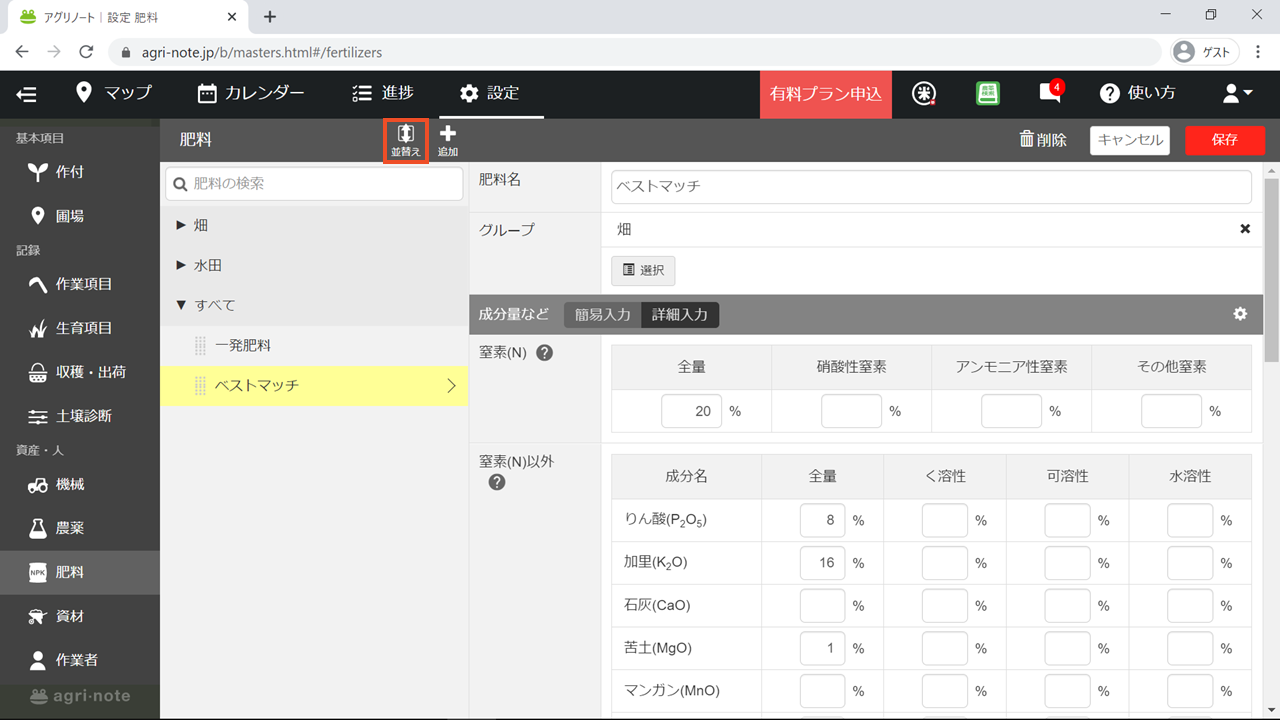The image size is (1280, 720).
Task: Collapse the sidebar with the back-menu icon
Action: pos(27,94)
